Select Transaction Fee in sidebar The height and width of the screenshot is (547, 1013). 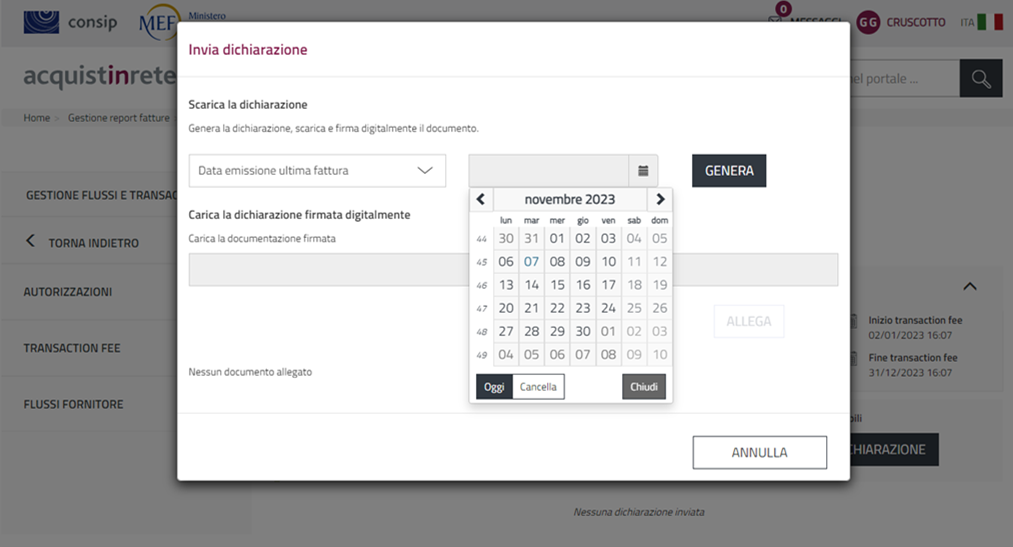pos(72,348)
